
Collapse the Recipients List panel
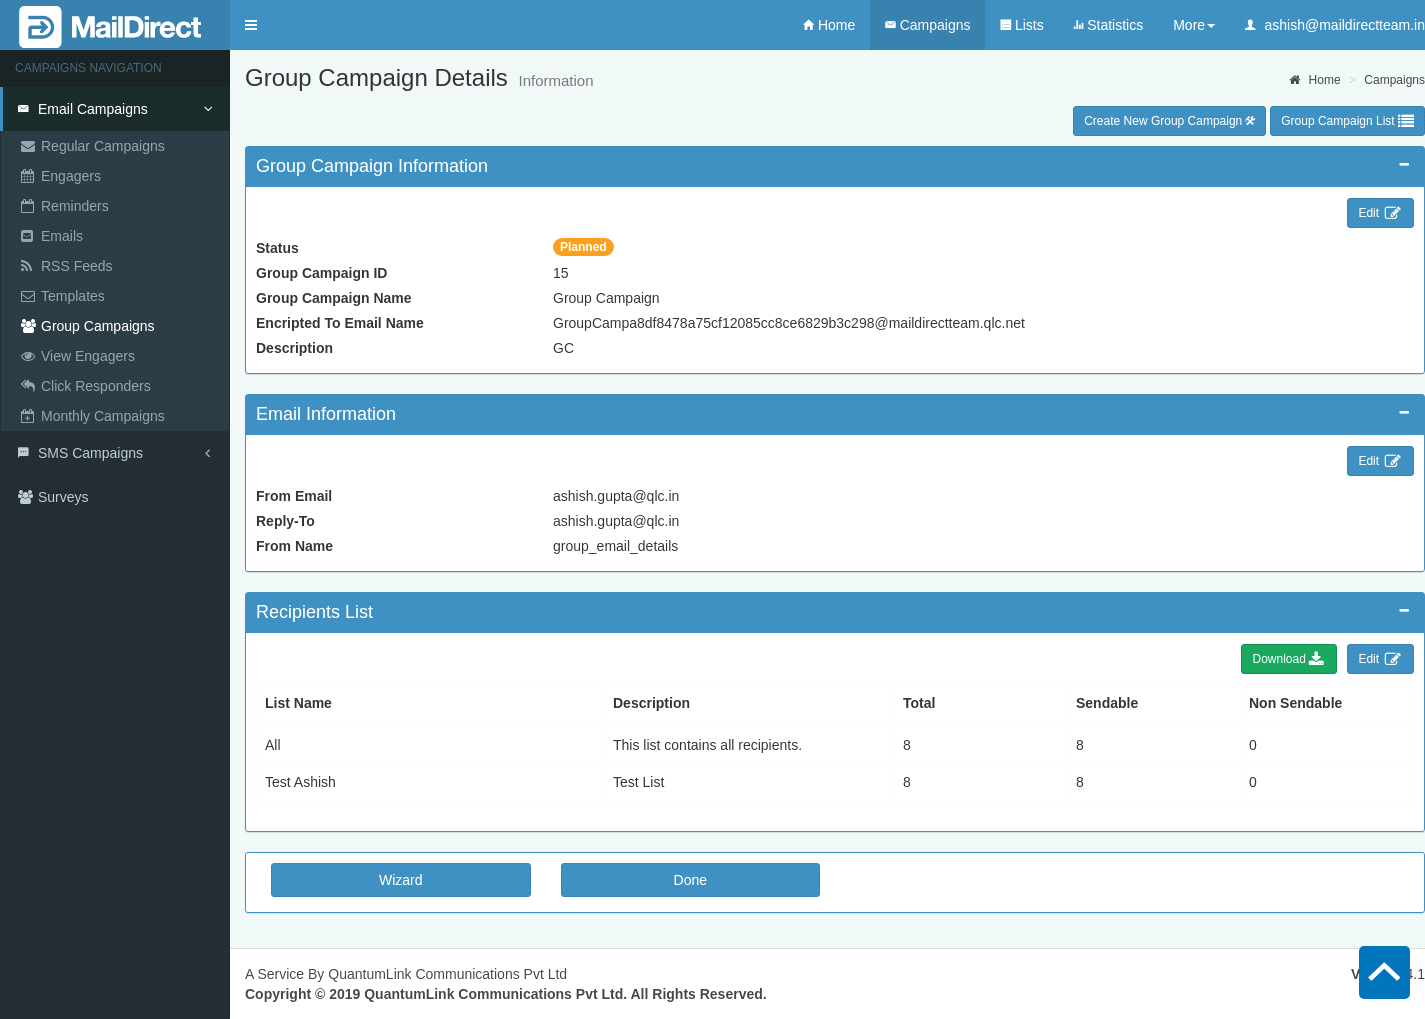tap(1403, 611)
